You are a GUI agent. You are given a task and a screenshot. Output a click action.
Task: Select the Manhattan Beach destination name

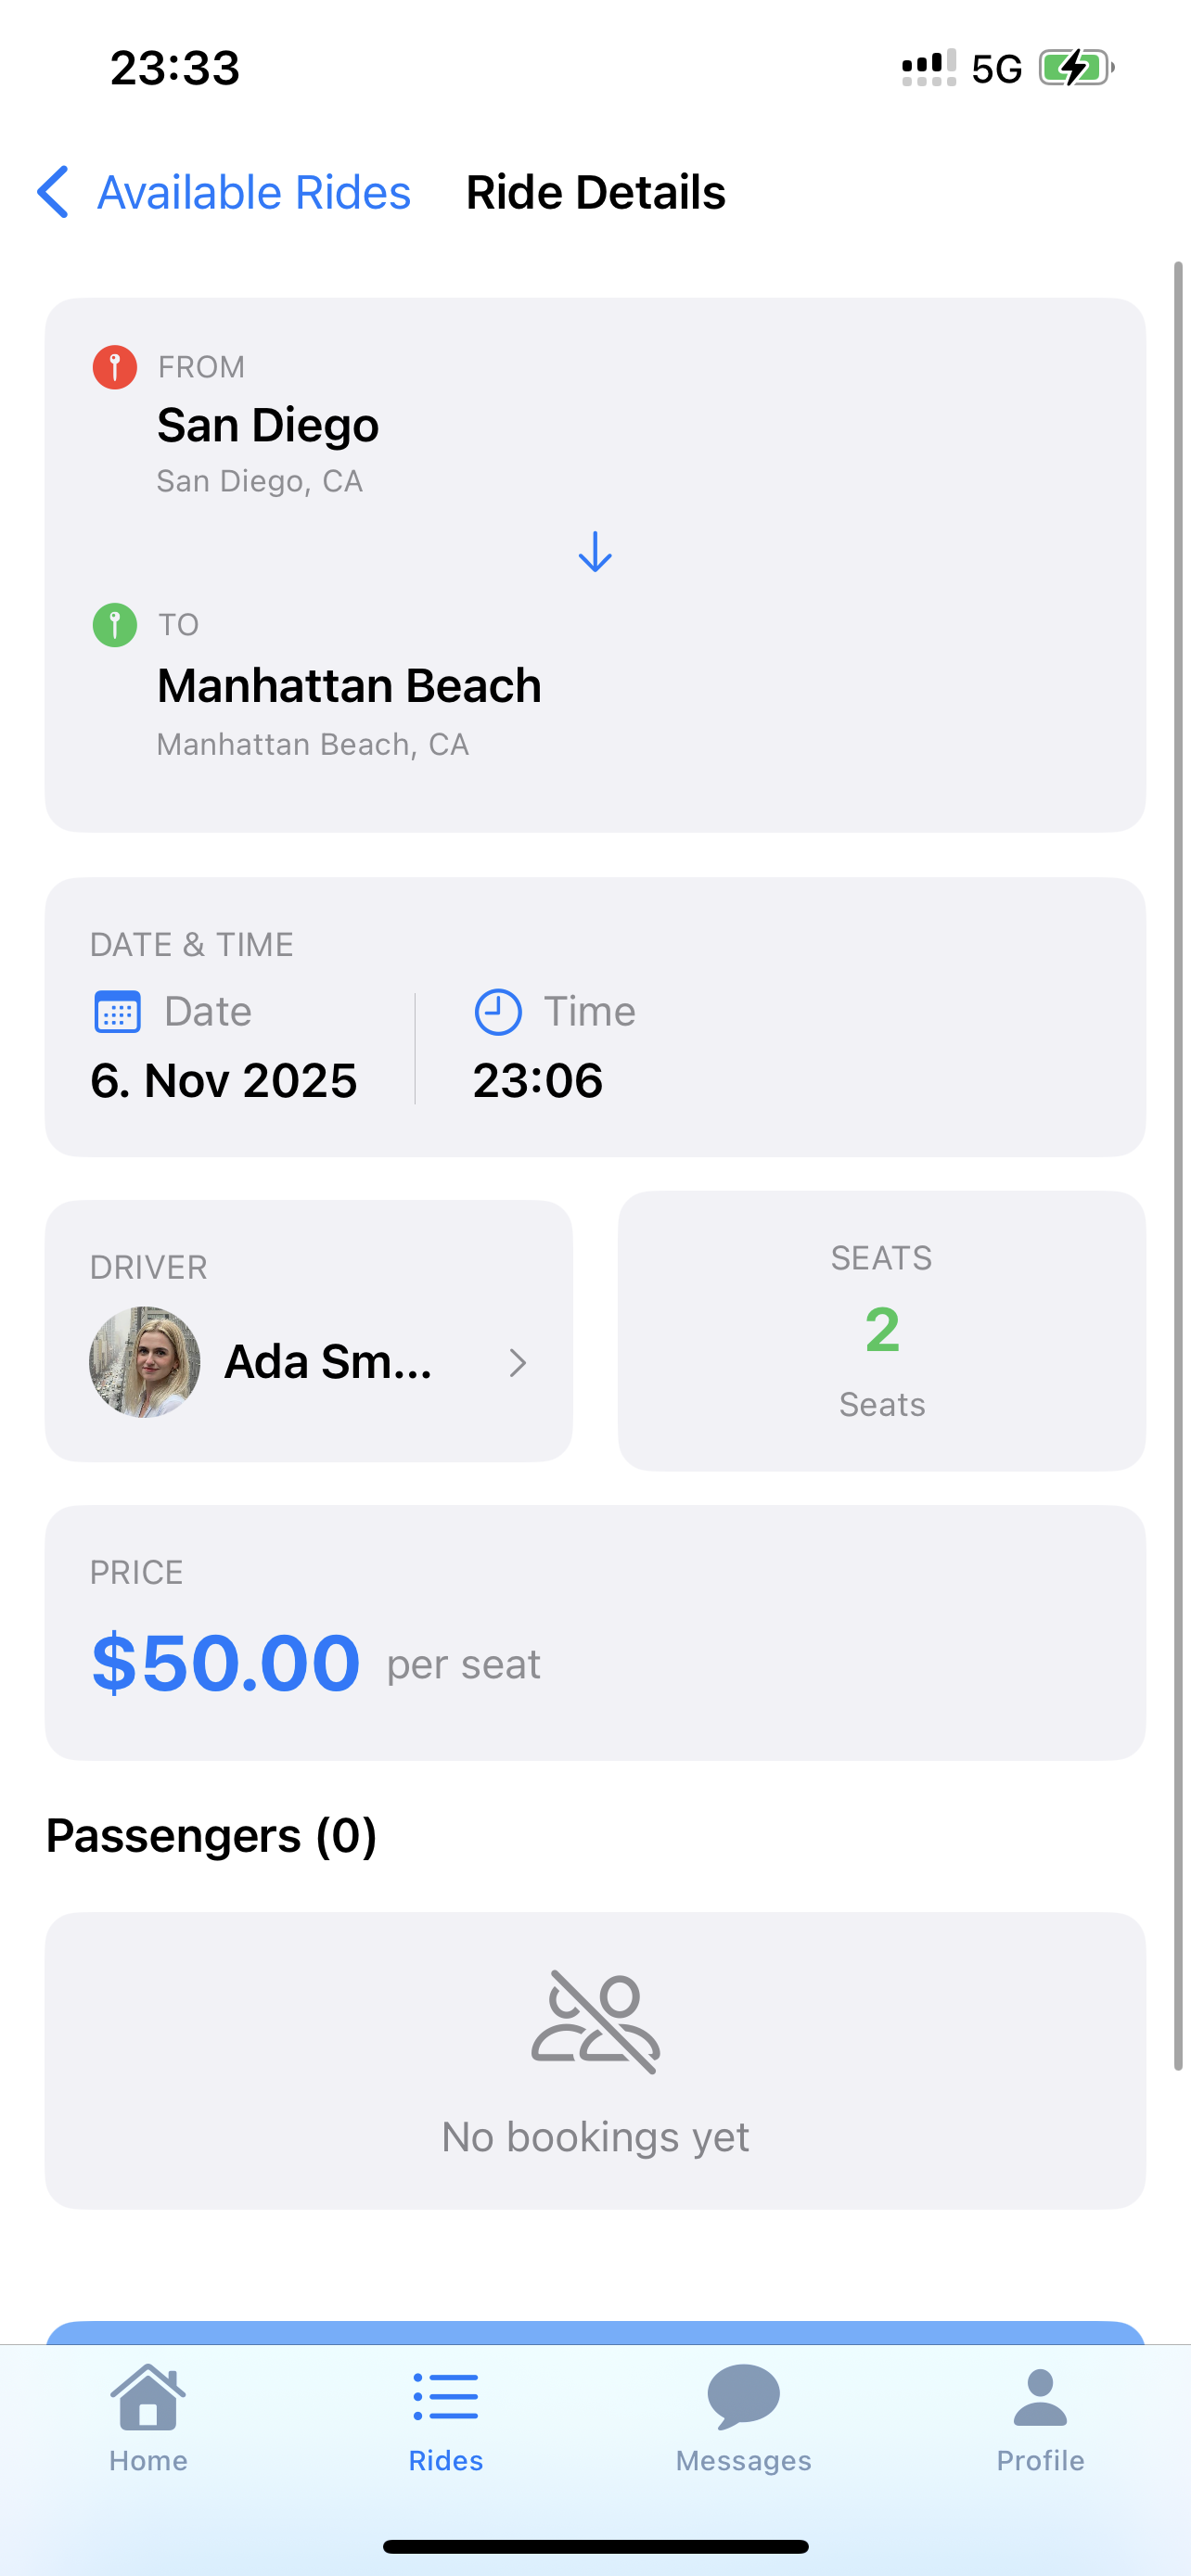349,686
